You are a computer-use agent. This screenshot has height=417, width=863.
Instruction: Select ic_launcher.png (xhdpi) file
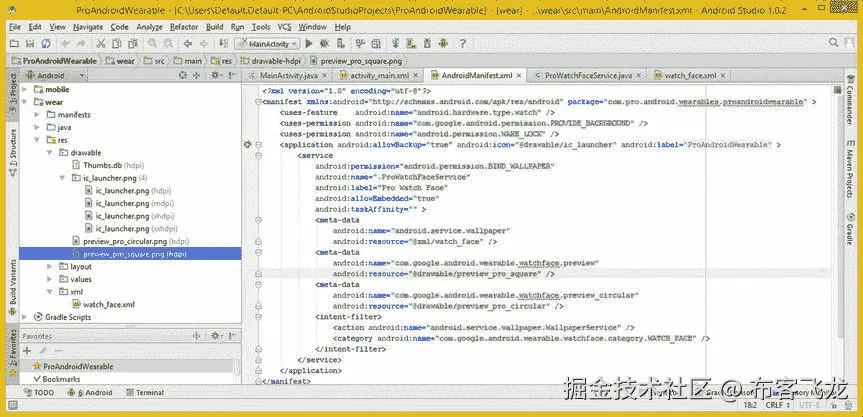tap(129, 216)
